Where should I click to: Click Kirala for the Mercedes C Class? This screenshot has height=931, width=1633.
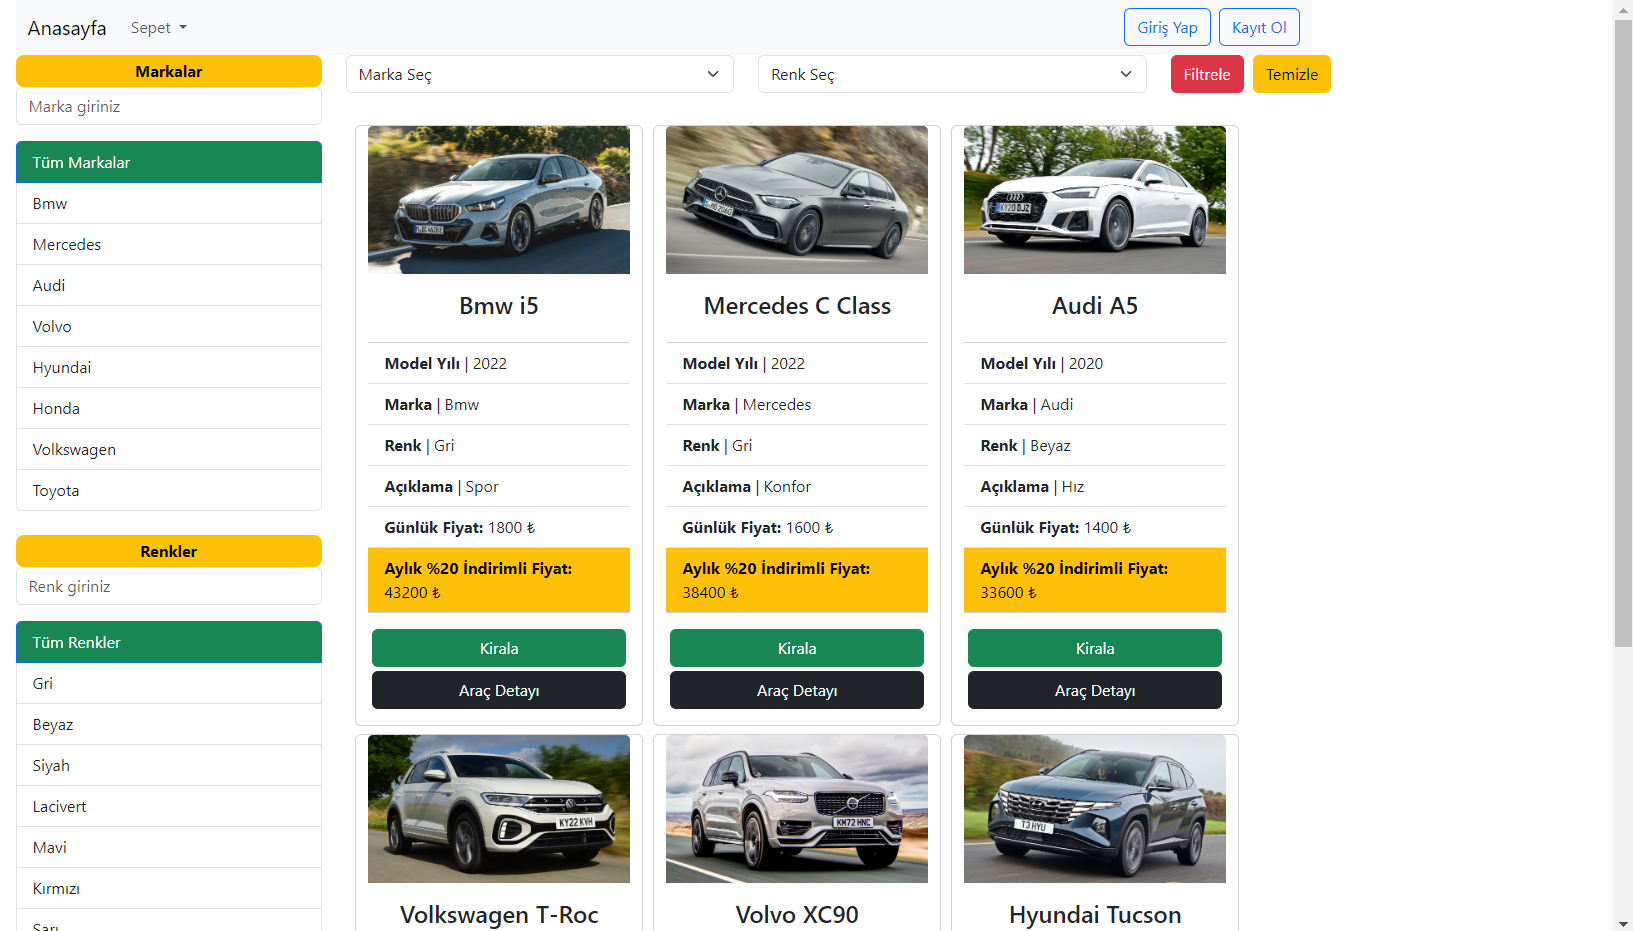pyautogui.click(x=797, y=648)
